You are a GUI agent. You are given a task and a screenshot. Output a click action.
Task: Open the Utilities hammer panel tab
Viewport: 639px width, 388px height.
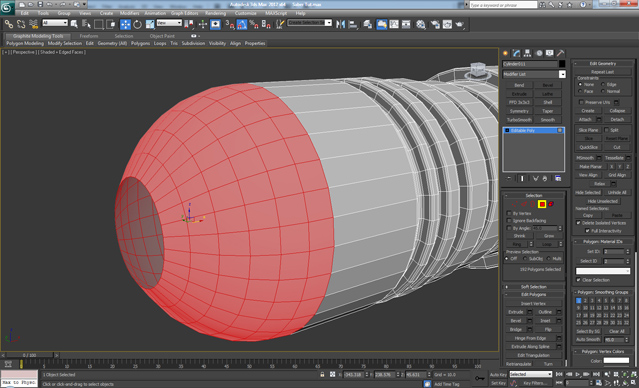561,53
